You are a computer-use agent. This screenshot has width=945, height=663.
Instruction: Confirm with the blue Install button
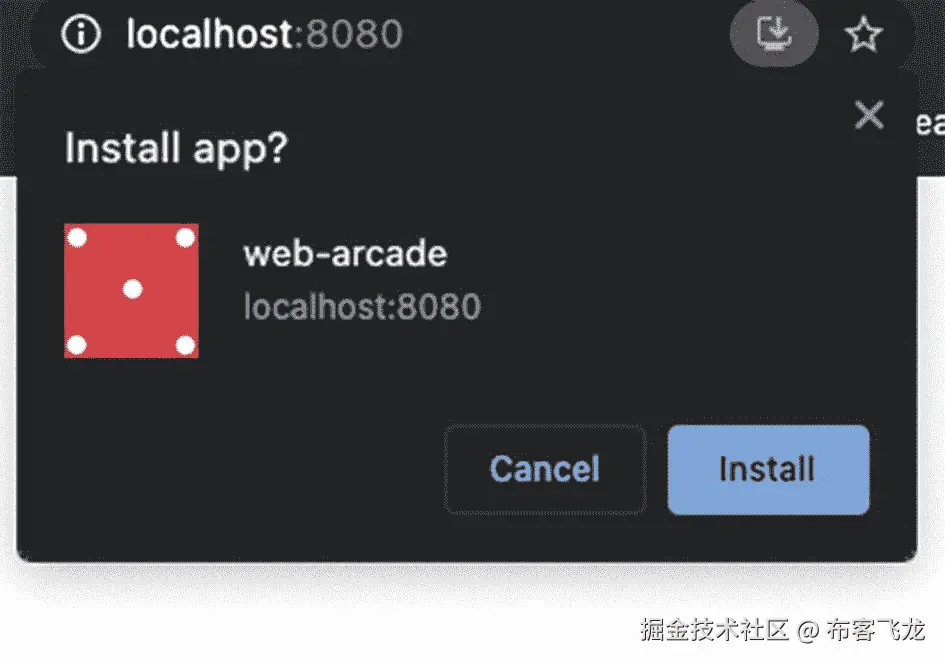pos(768,470)
